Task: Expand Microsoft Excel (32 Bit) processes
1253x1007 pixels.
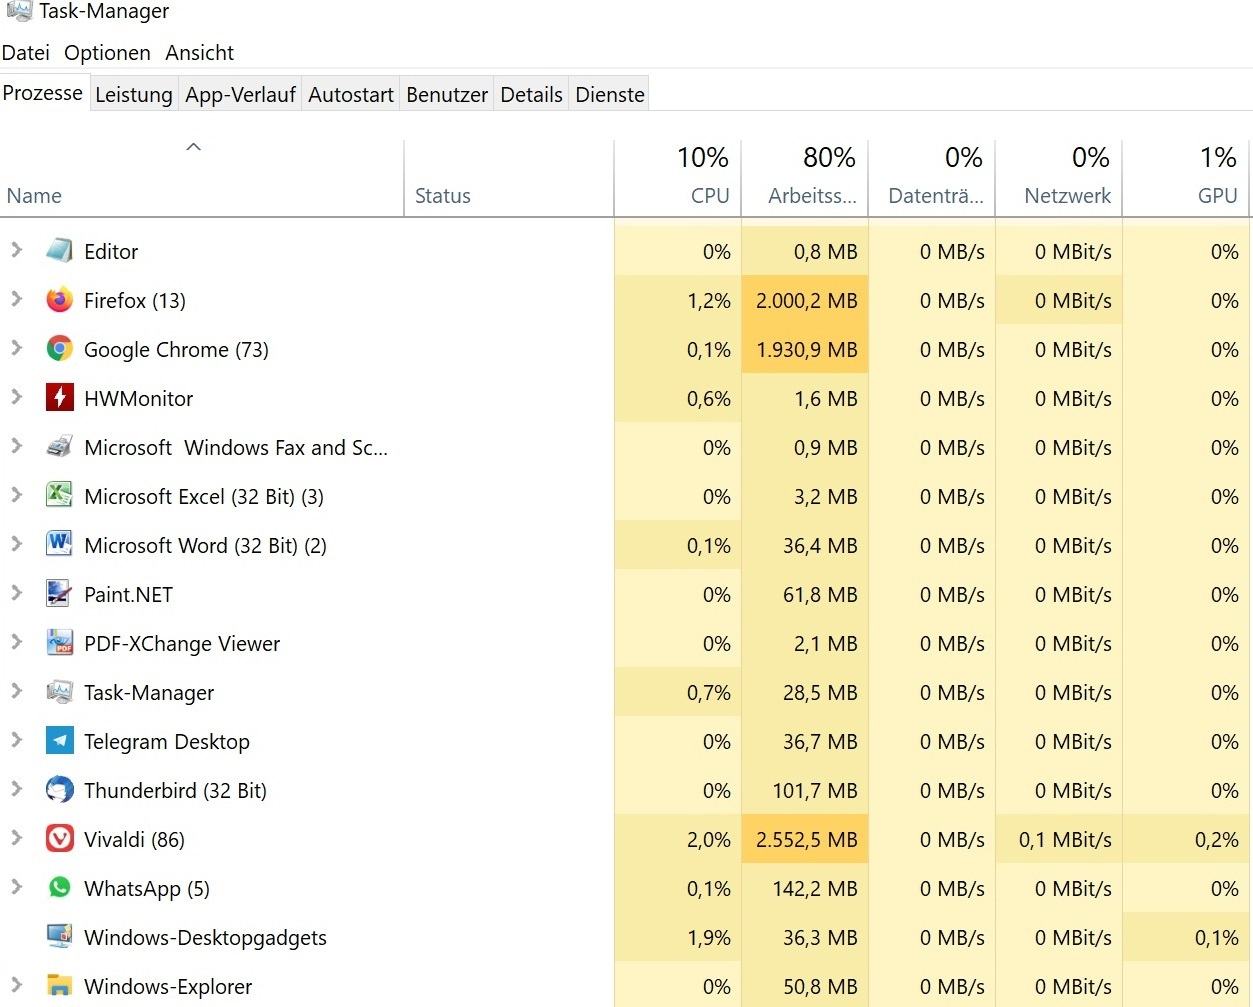Action: [x=16, y=495]
